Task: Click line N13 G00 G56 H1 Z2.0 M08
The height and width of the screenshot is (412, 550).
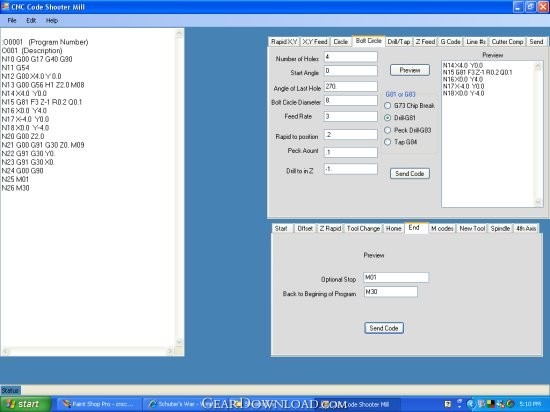Action: [x=43, y=85]
